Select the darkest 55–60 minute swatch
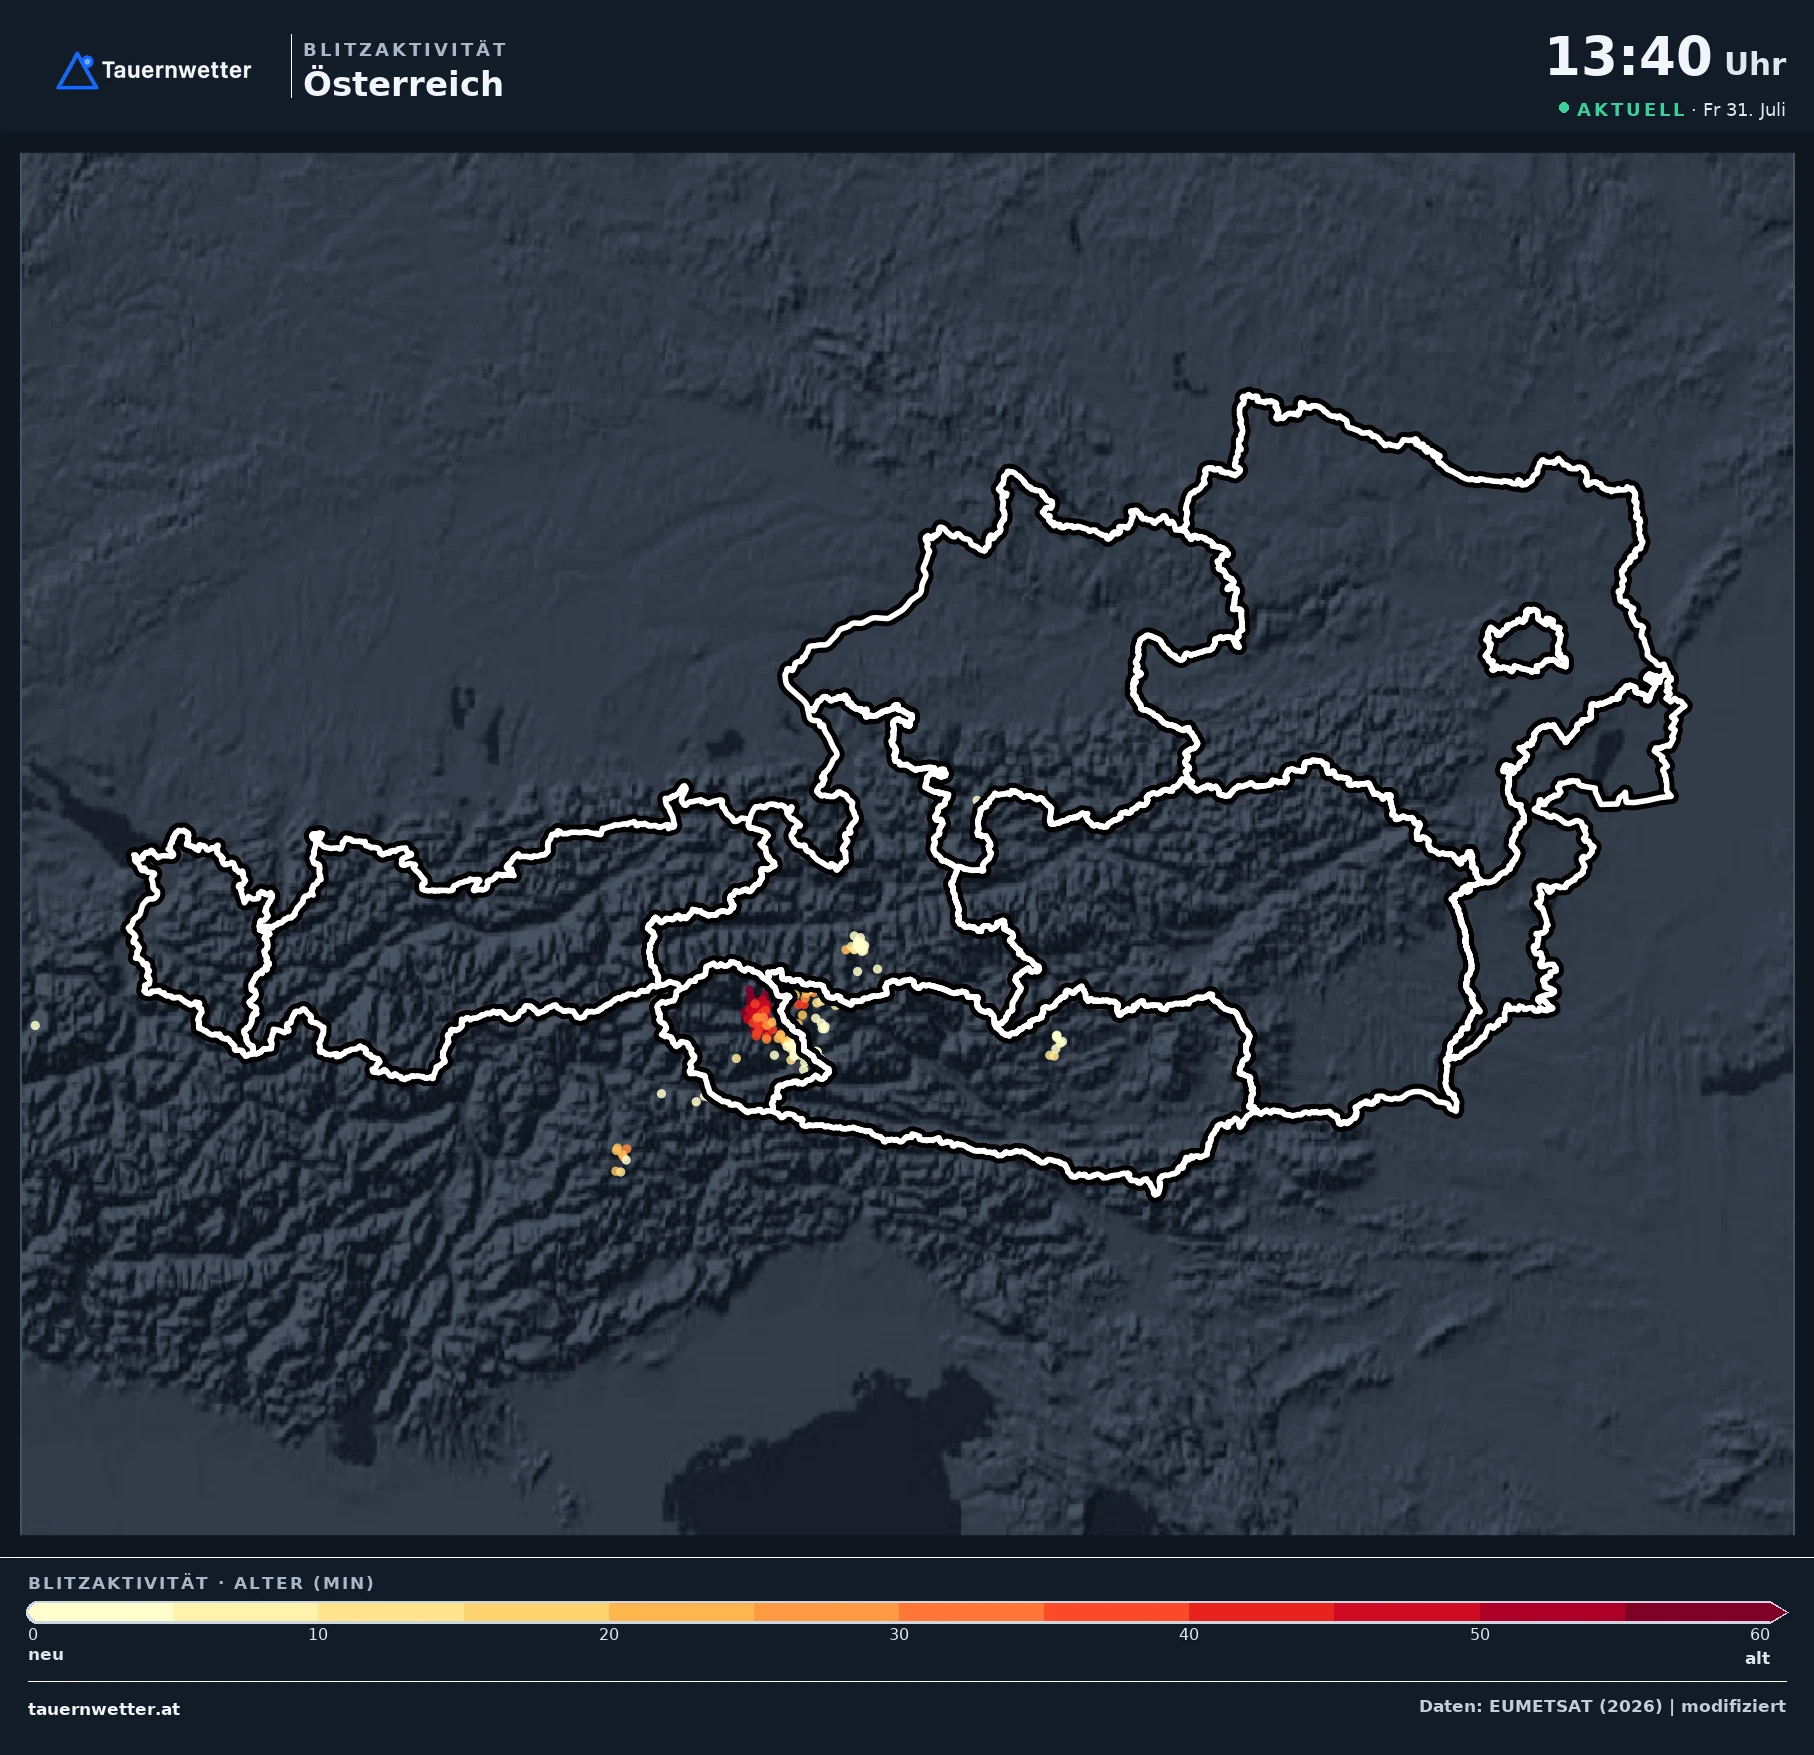1814x1755 pixels. pos(1697,1612)
